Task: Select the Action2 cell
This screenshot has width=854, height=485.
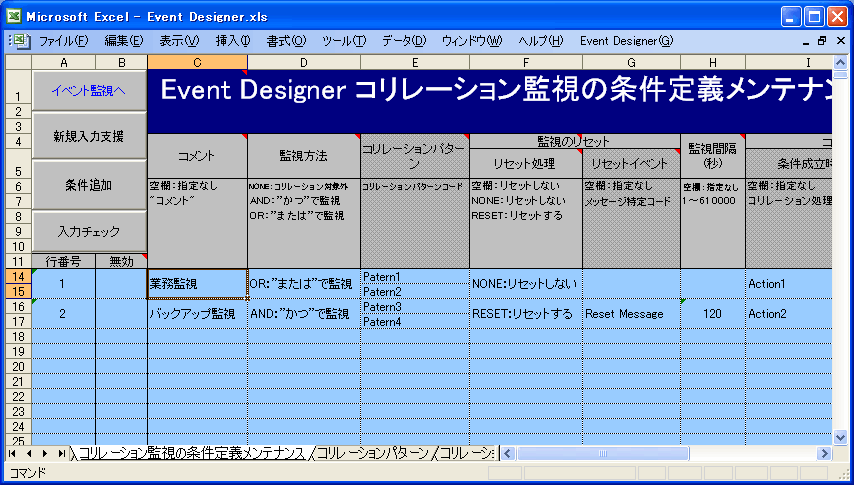Action: (789, 314)
